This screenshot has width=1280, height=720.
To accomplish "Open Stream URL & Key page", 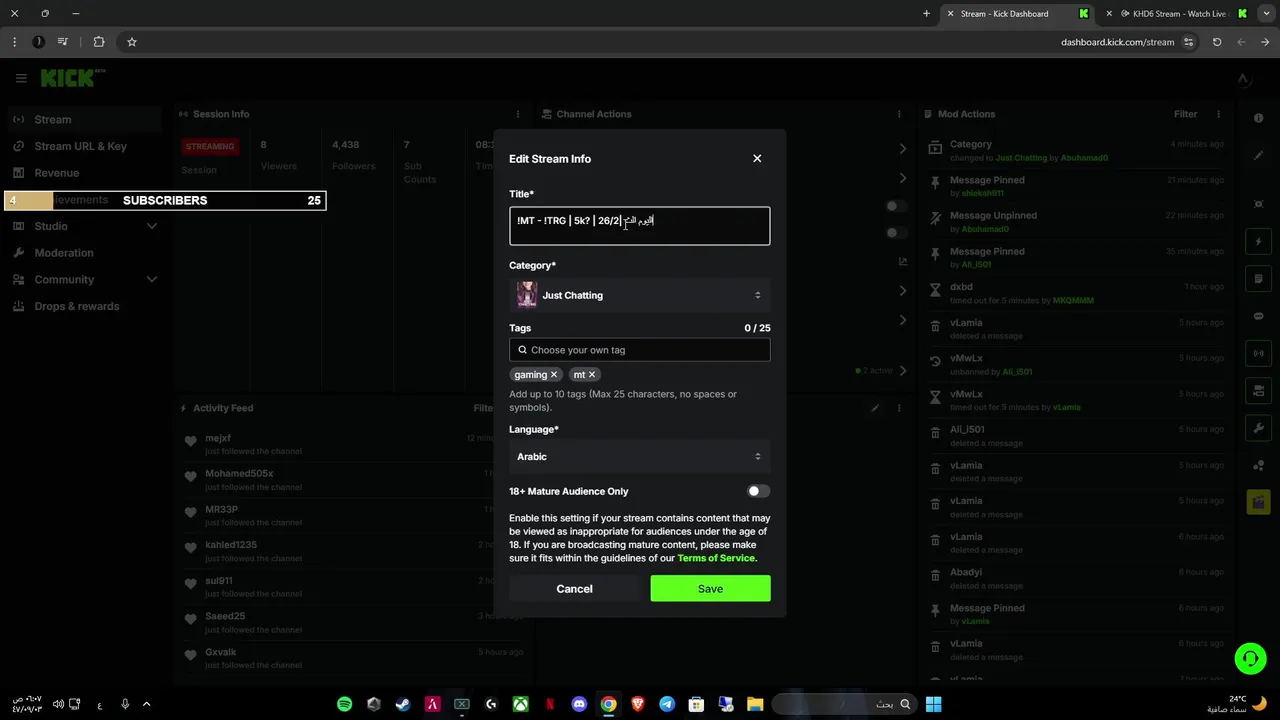I will [83, 146].
